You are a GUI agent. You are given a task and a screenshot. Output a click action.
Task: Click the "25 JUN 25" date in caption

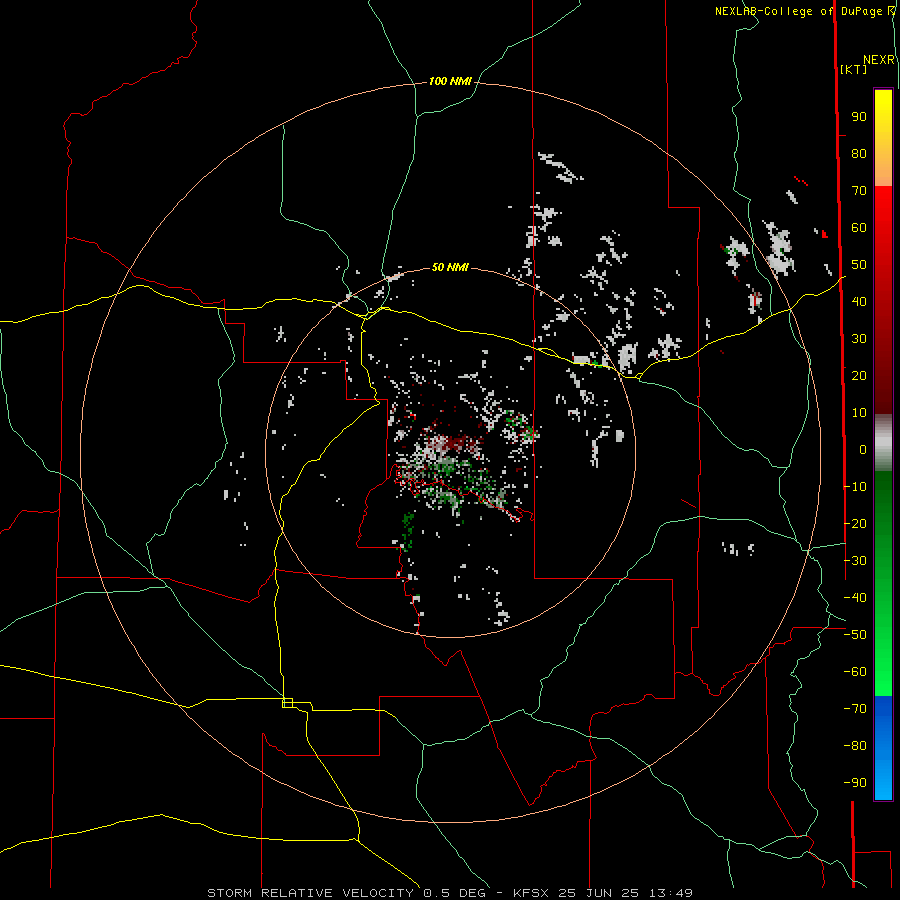[599, 893]
